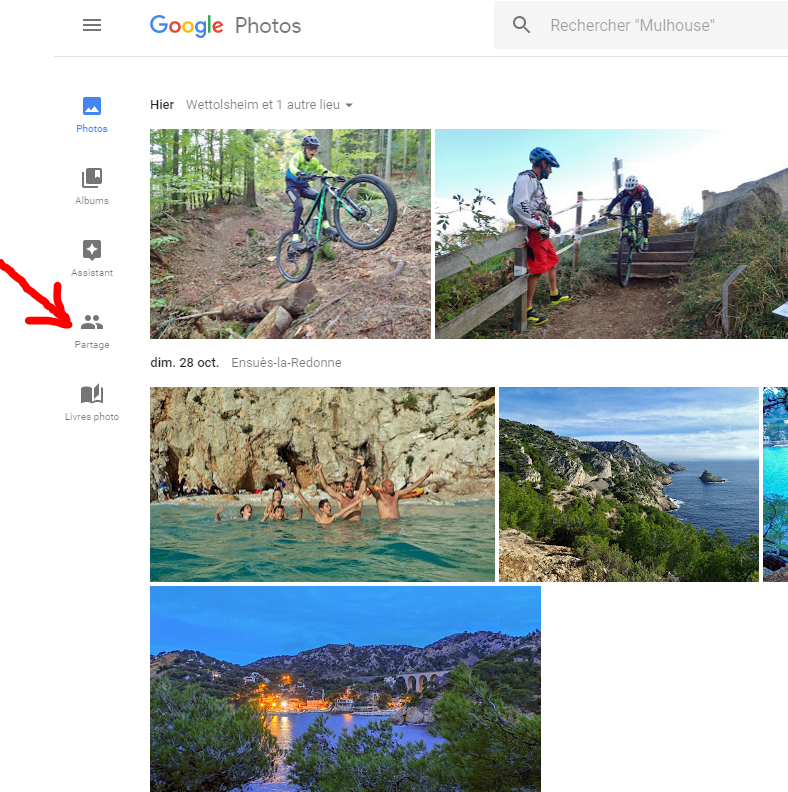Expand the Wettolsheim location dropdown arrow
The width and height of the screenshot is (788, 792).
(x=349, y=105)
